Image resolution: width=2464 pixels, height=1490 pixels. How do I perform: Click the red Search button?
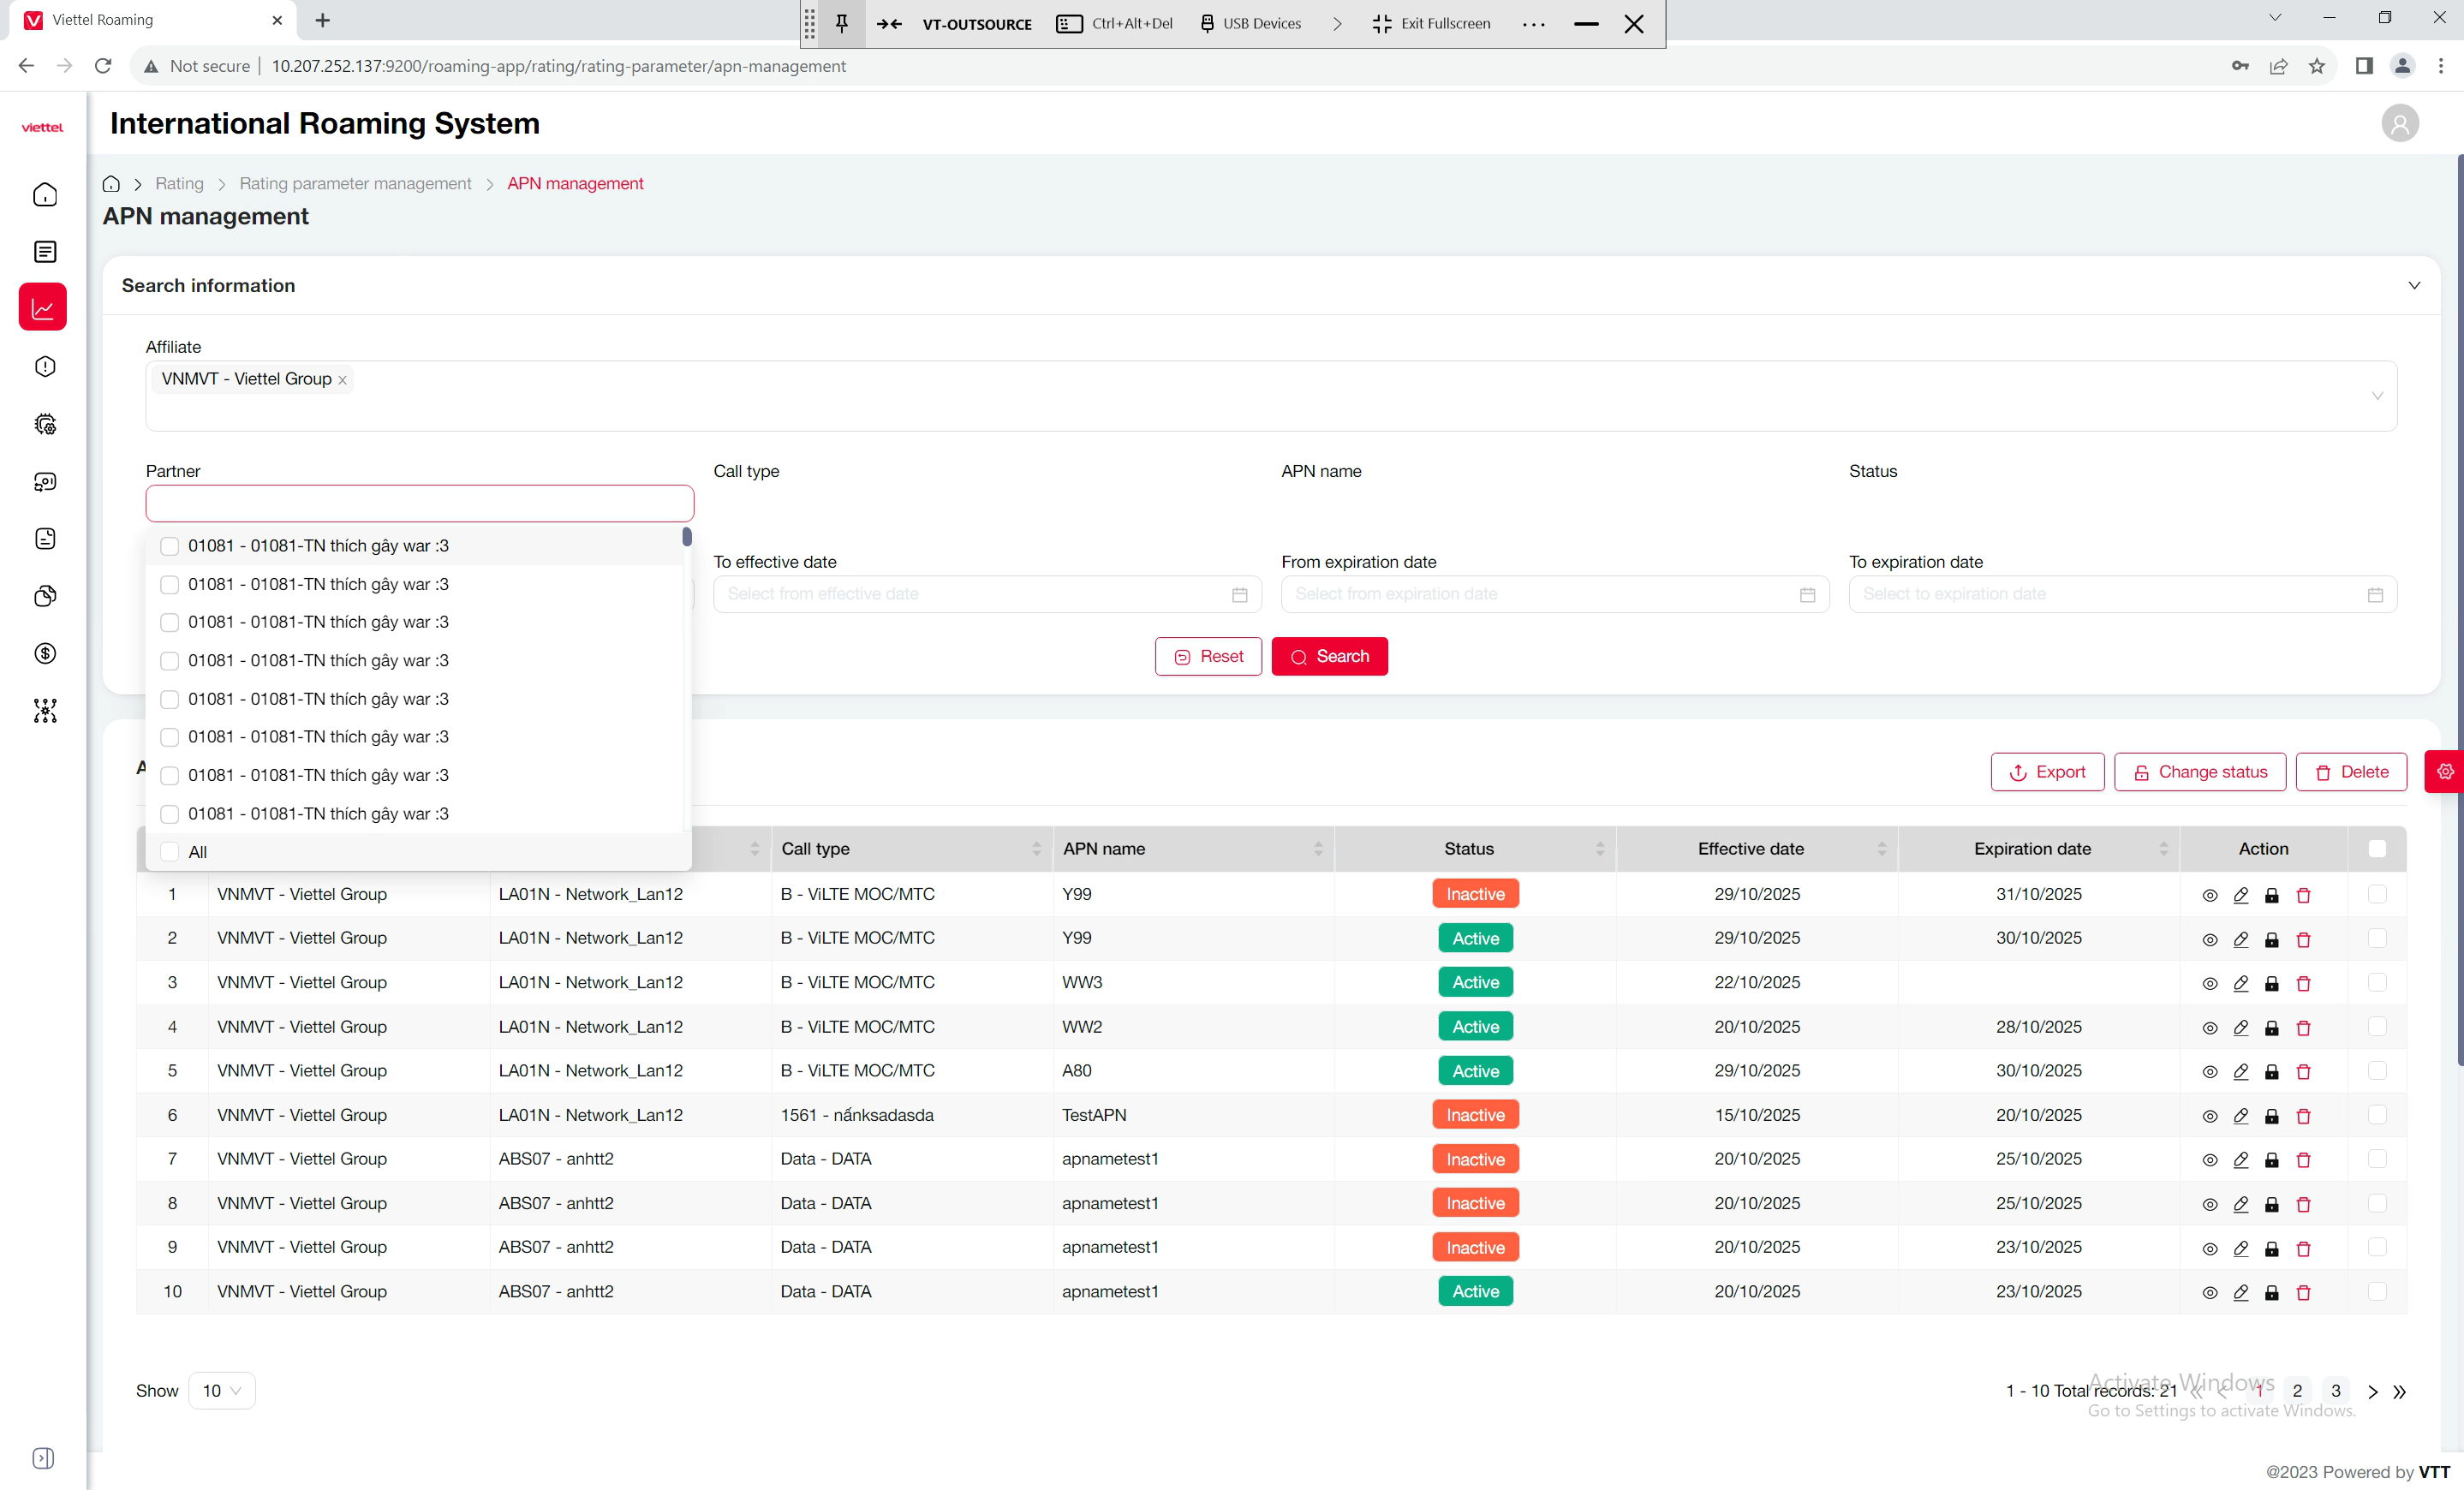1329,657
